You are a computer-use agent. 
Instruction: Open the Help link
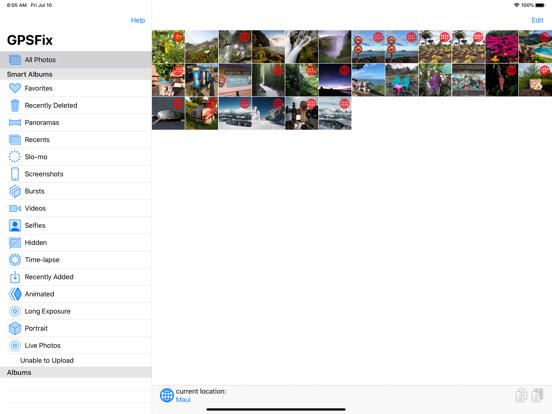tap(138, 20)
